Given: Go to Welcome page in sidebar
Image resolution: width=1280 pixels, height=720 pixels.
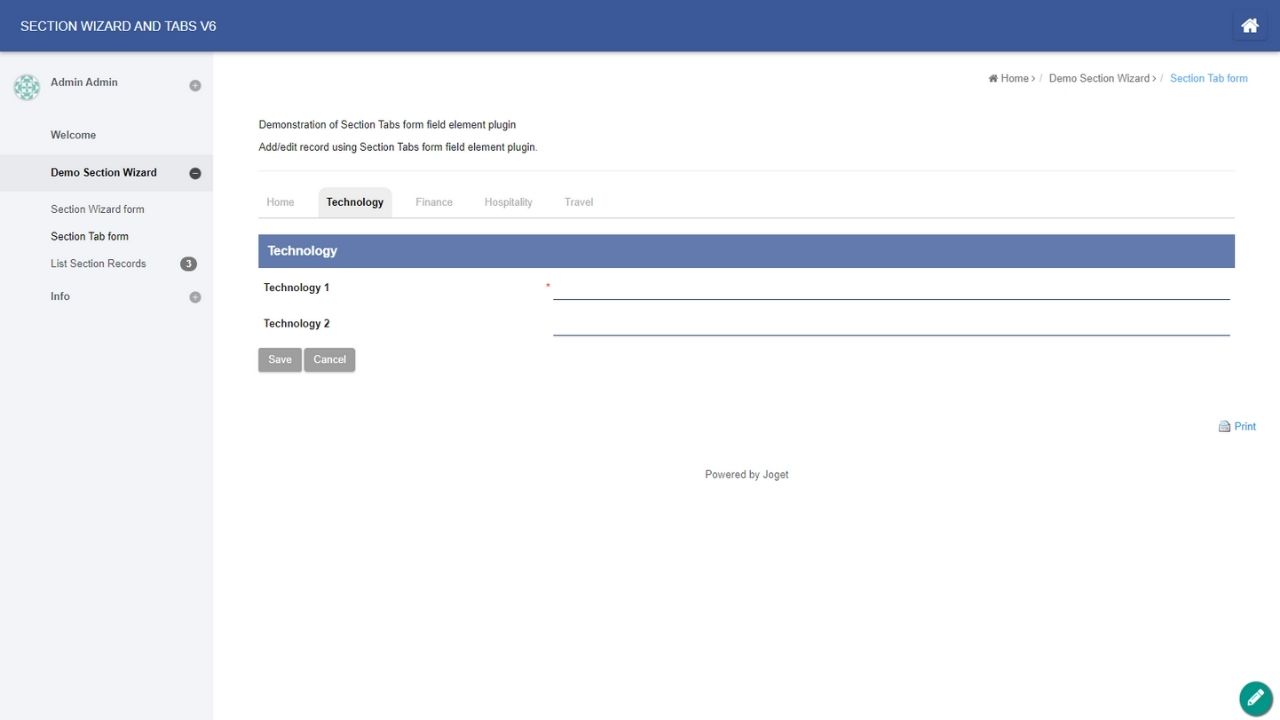Looking at the screenshot, I should (73, 135).
